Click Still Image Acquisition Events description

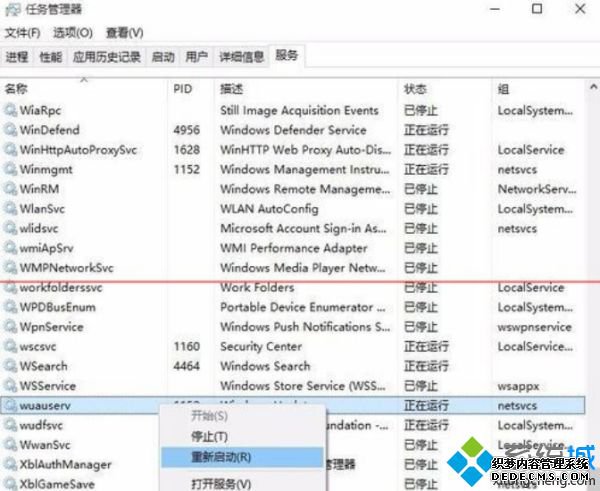click(299, 111)
